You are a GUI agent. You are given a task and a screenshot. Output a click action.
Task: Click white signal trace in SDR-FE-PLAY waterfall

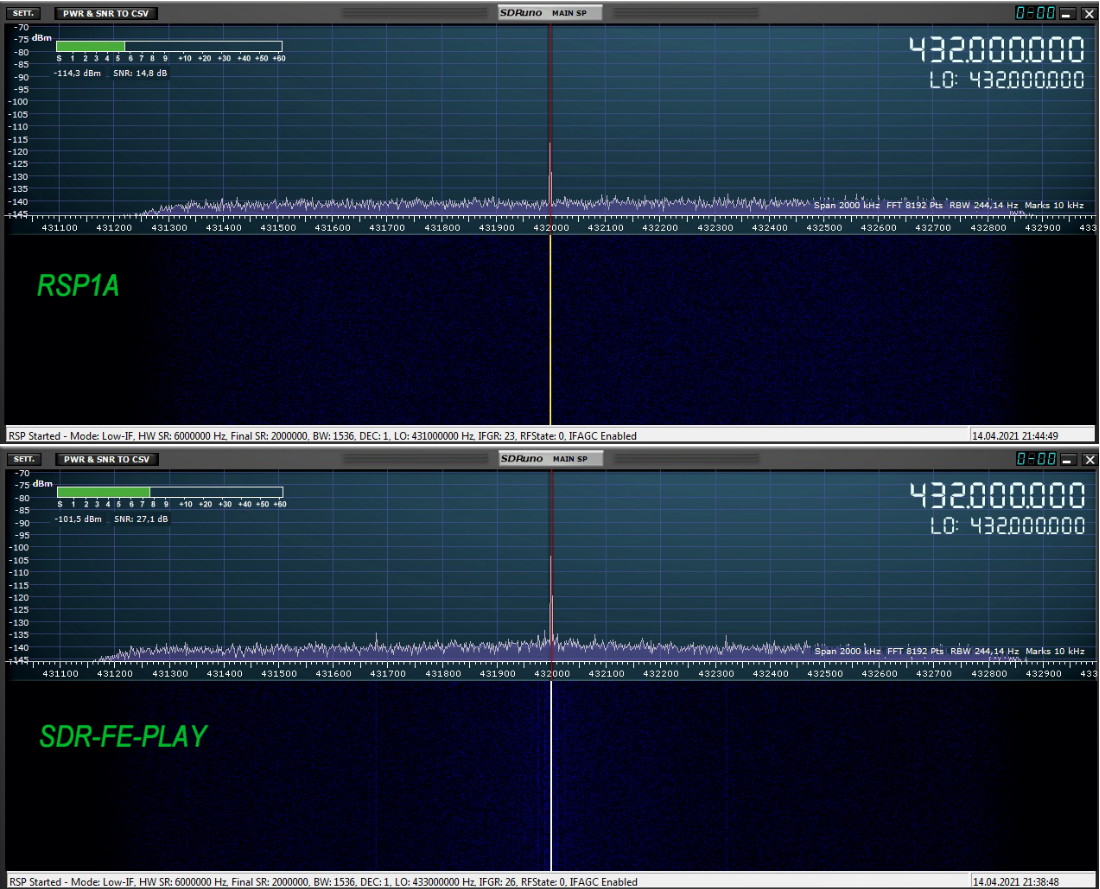pos(551,775)
